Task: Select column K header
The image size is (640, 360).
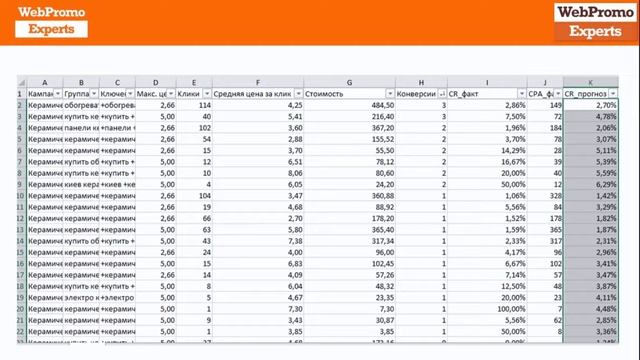Action: [591, 82]
